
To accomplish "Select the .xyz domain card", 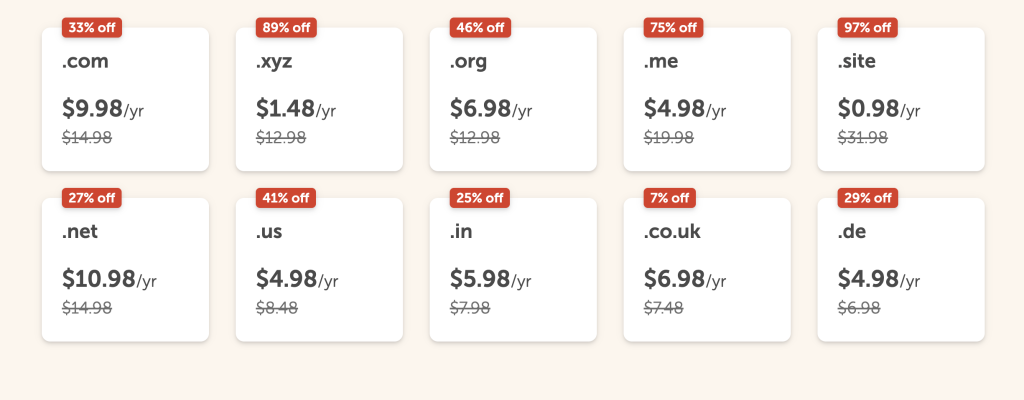I will pos(319,99).
